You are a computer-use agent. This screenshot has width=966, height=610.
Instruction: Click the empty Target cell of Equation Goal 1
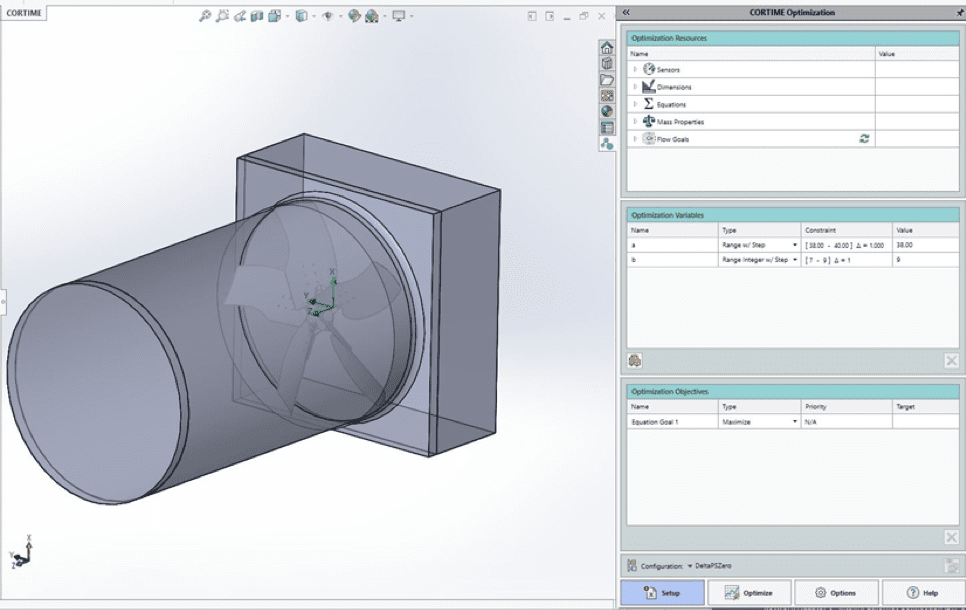coord(925,422)
